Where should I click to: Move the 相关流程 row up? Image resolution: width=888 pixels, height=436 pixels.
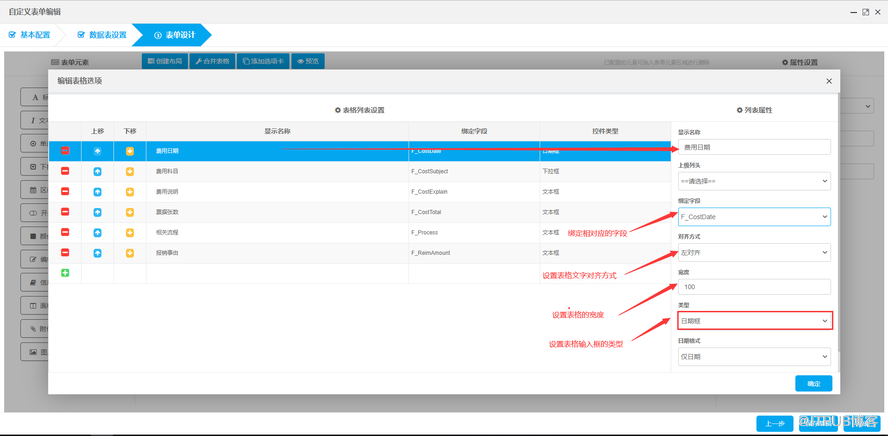pos(97,233)
